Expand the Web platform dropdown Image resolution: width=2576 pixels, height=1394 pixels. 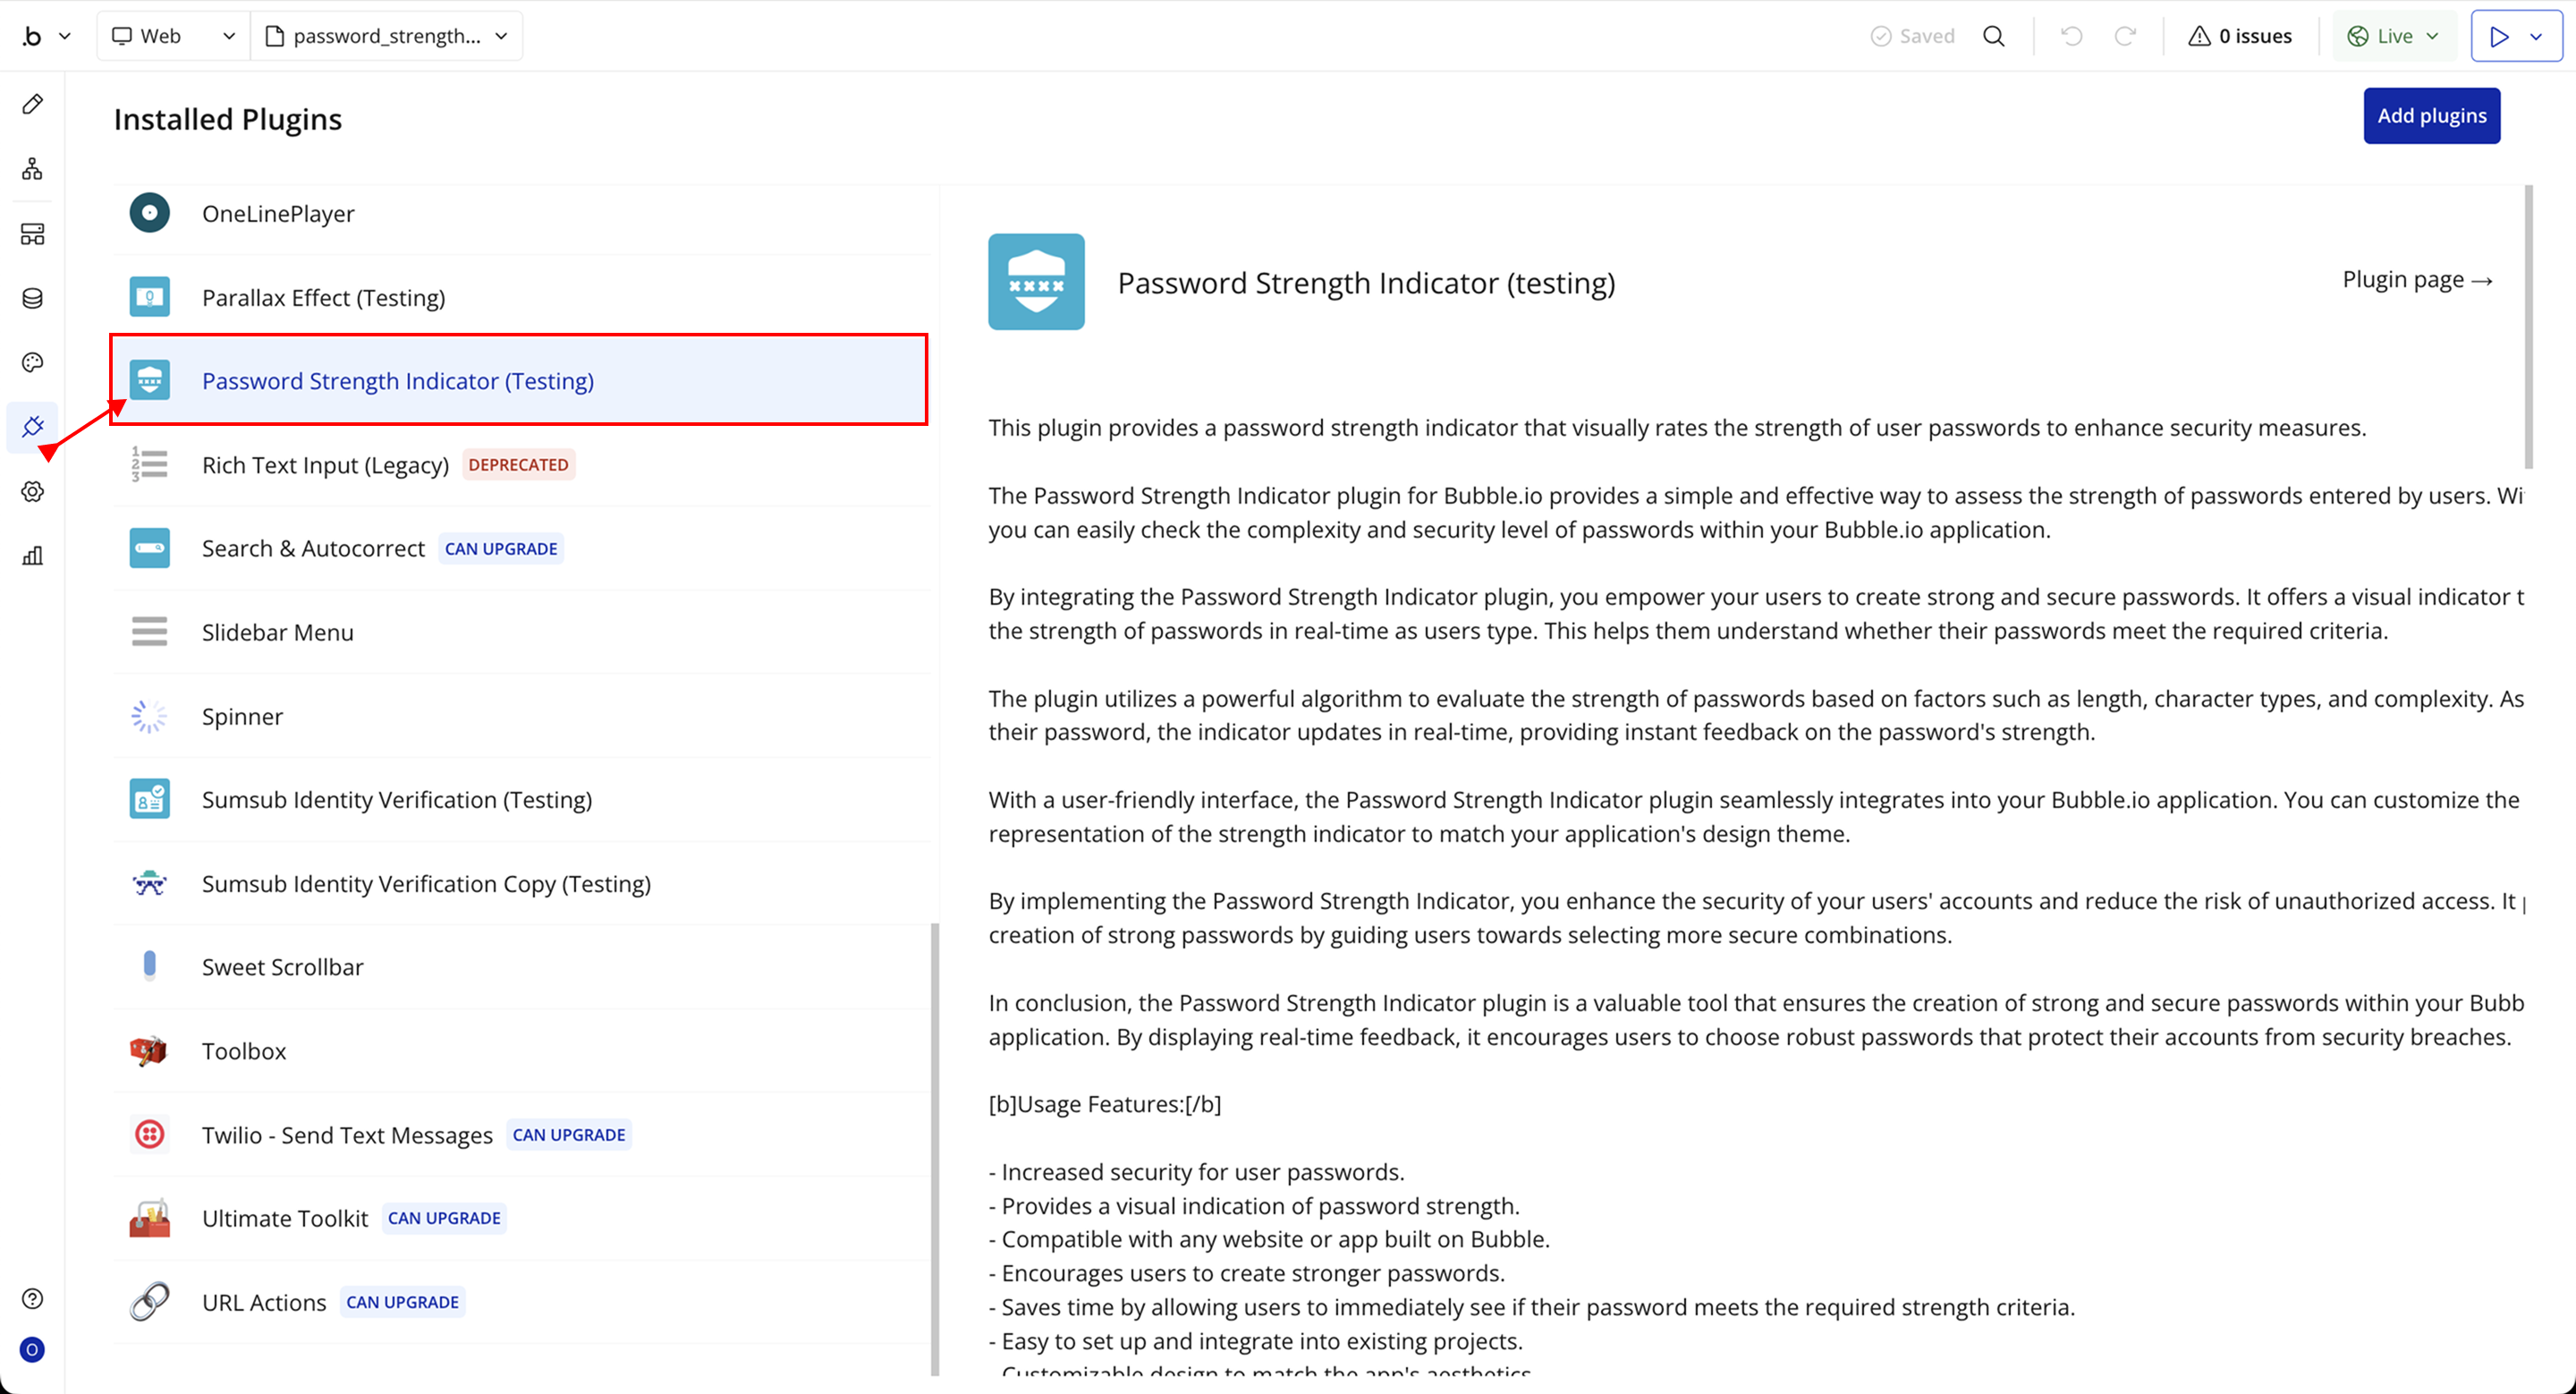[172, 36]
